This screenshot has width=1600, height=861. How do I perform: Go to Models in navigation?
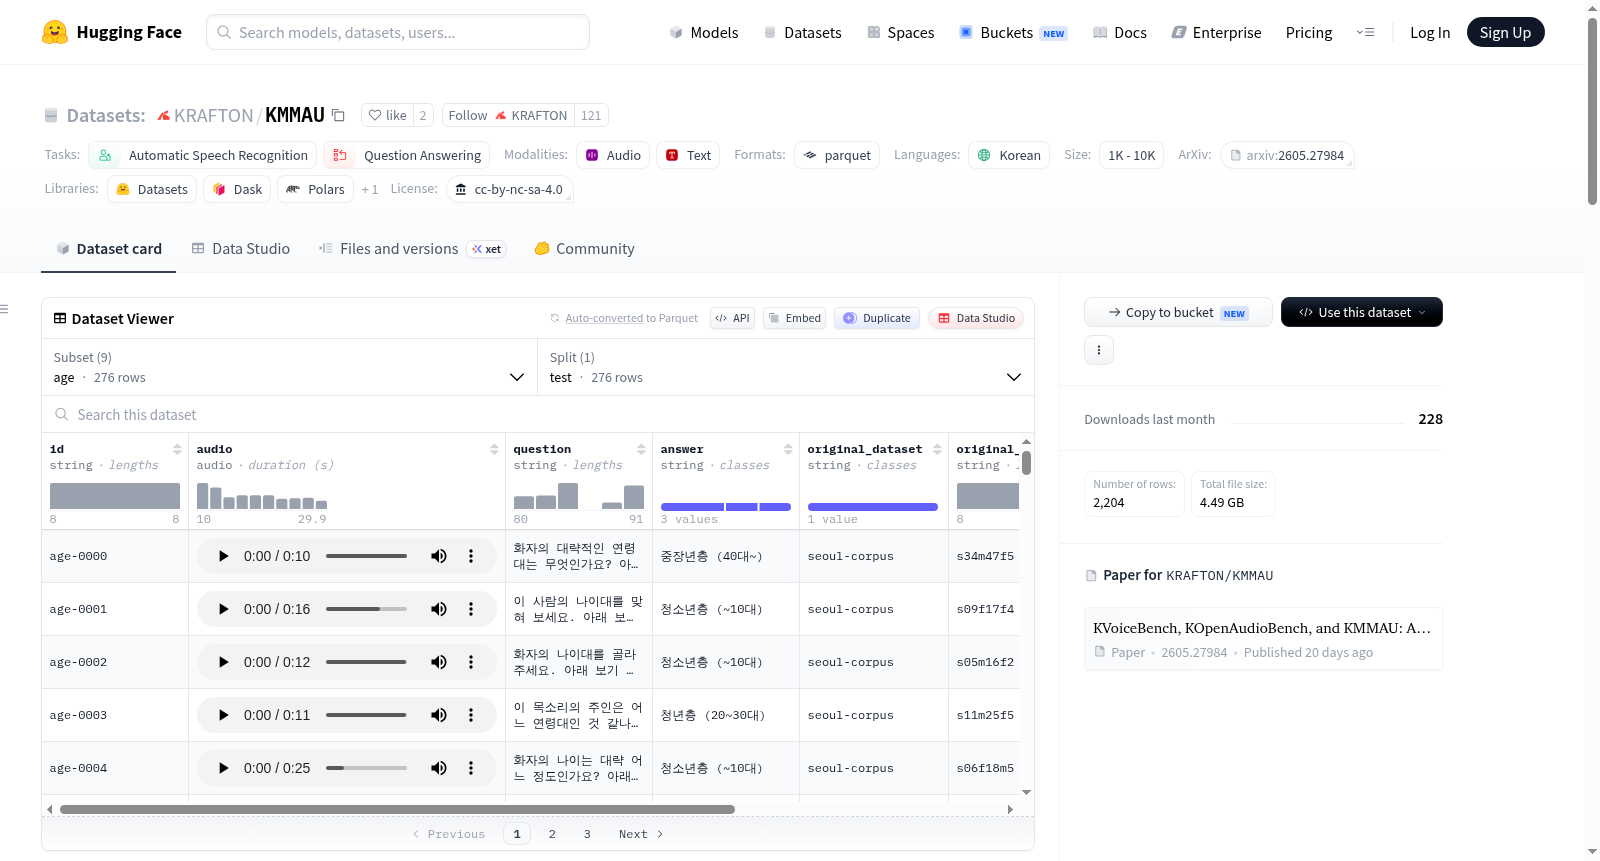click(x=703, y=32)
